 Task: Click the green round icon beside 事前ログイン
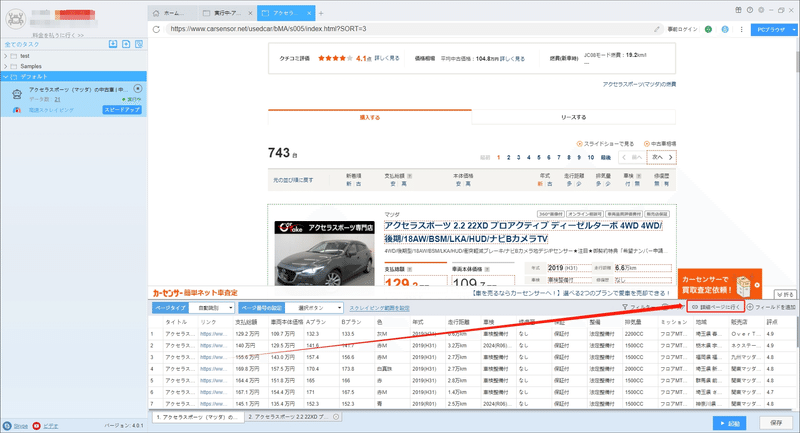pyautogui.click(x=708, y=30)
